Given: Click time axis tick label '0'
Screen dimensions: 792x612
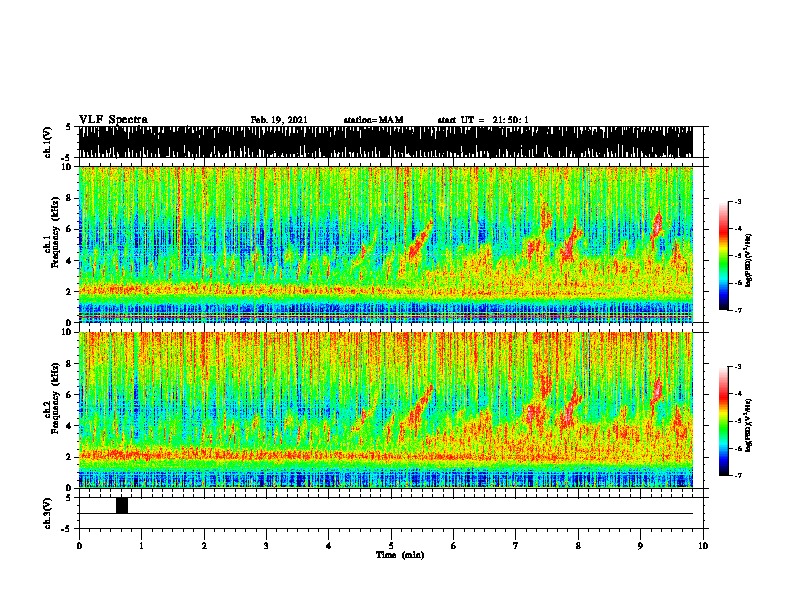Looking at the screenshot, I should [79, 545].
